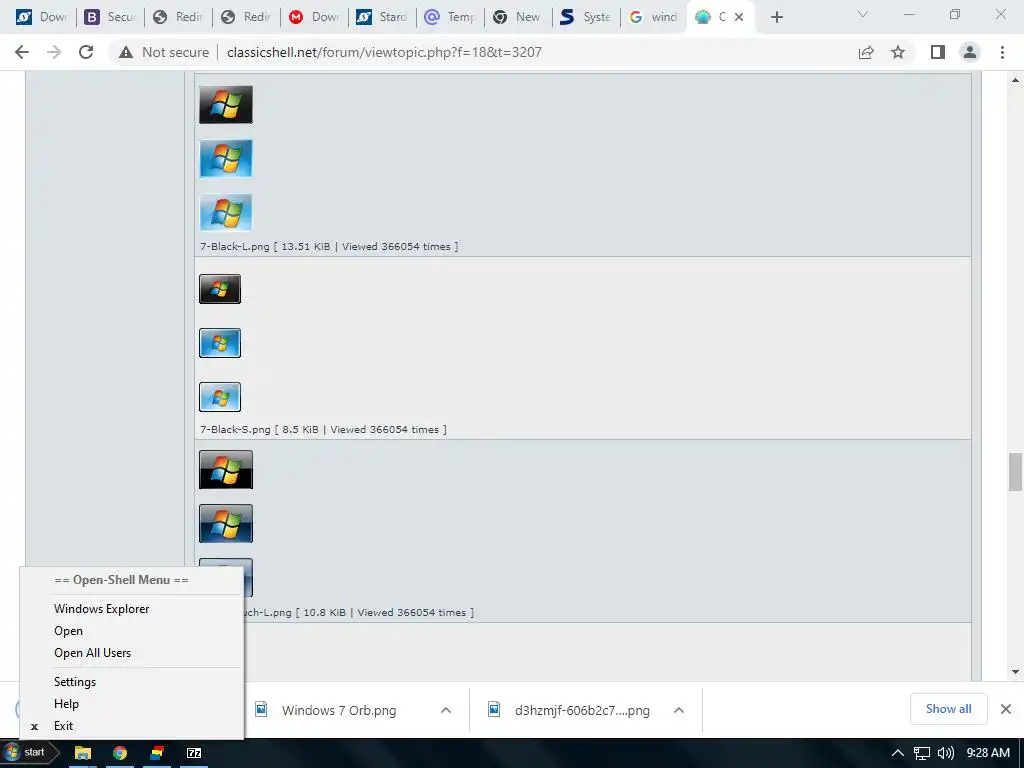Switch to the Secur tab

(x=110, y=17)
